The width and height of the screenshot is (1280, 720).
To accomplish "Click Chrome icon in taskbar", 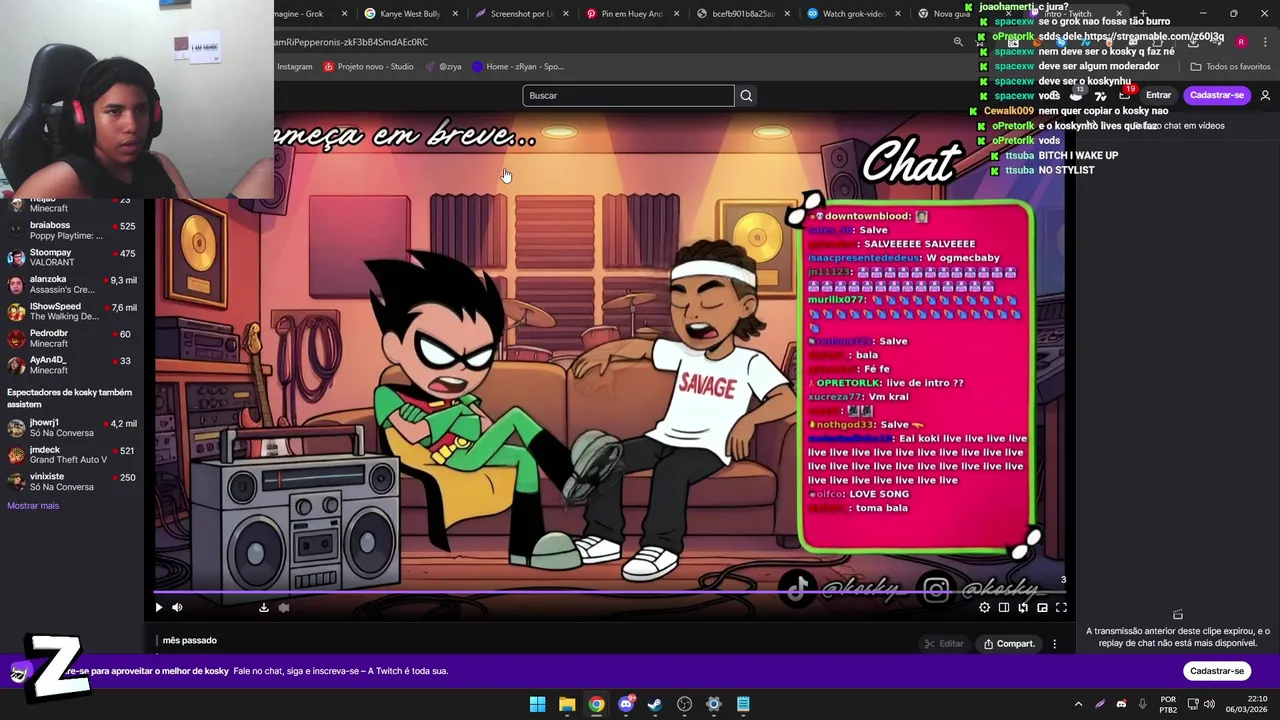I will click(596, 704).
